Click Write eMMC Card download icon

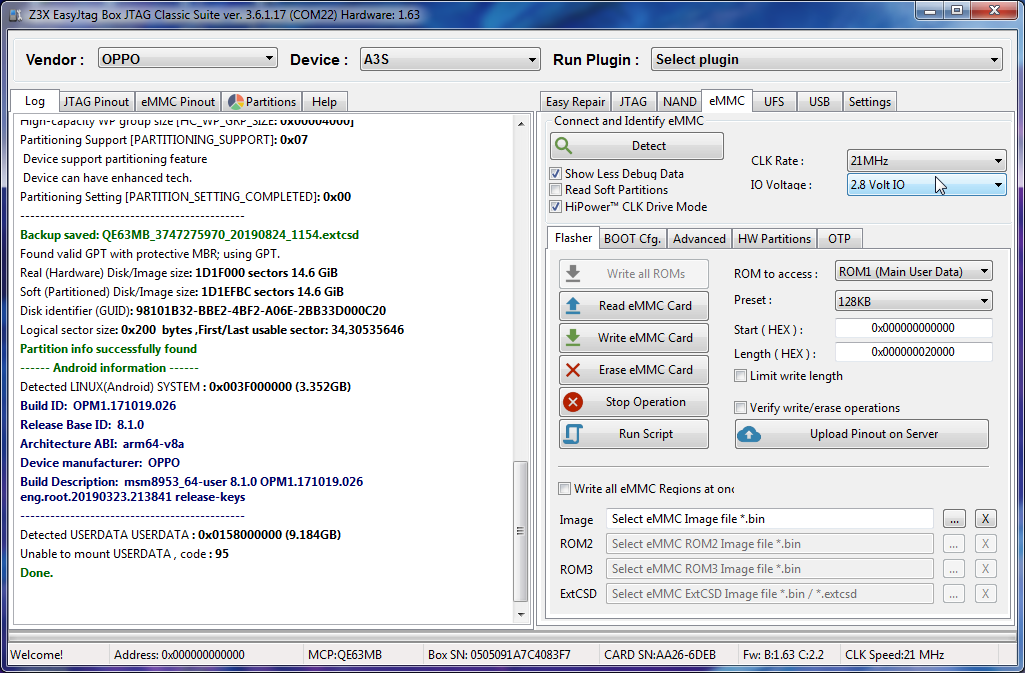tap(573, 338)
